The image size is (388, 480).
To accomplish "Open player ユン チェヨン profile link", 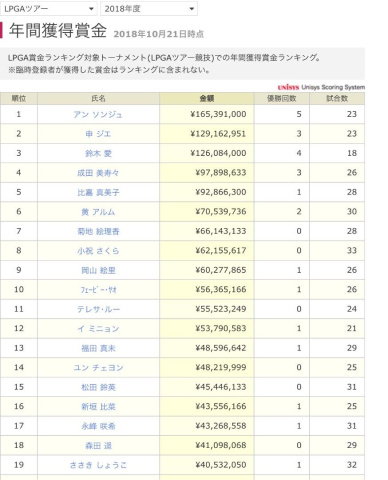I will coord(98,368).
